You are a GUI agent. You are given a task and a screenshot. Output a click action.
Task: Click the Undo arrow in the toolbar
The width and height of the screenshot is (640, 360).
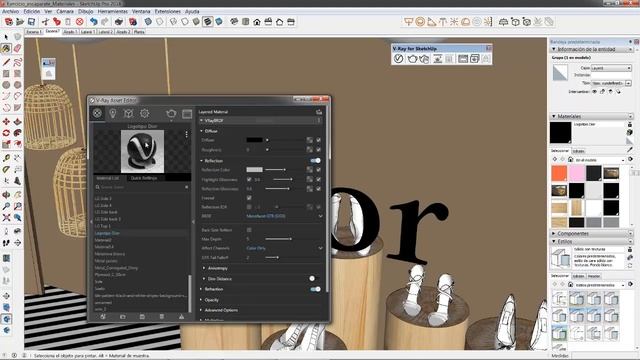tap(94, 22)
